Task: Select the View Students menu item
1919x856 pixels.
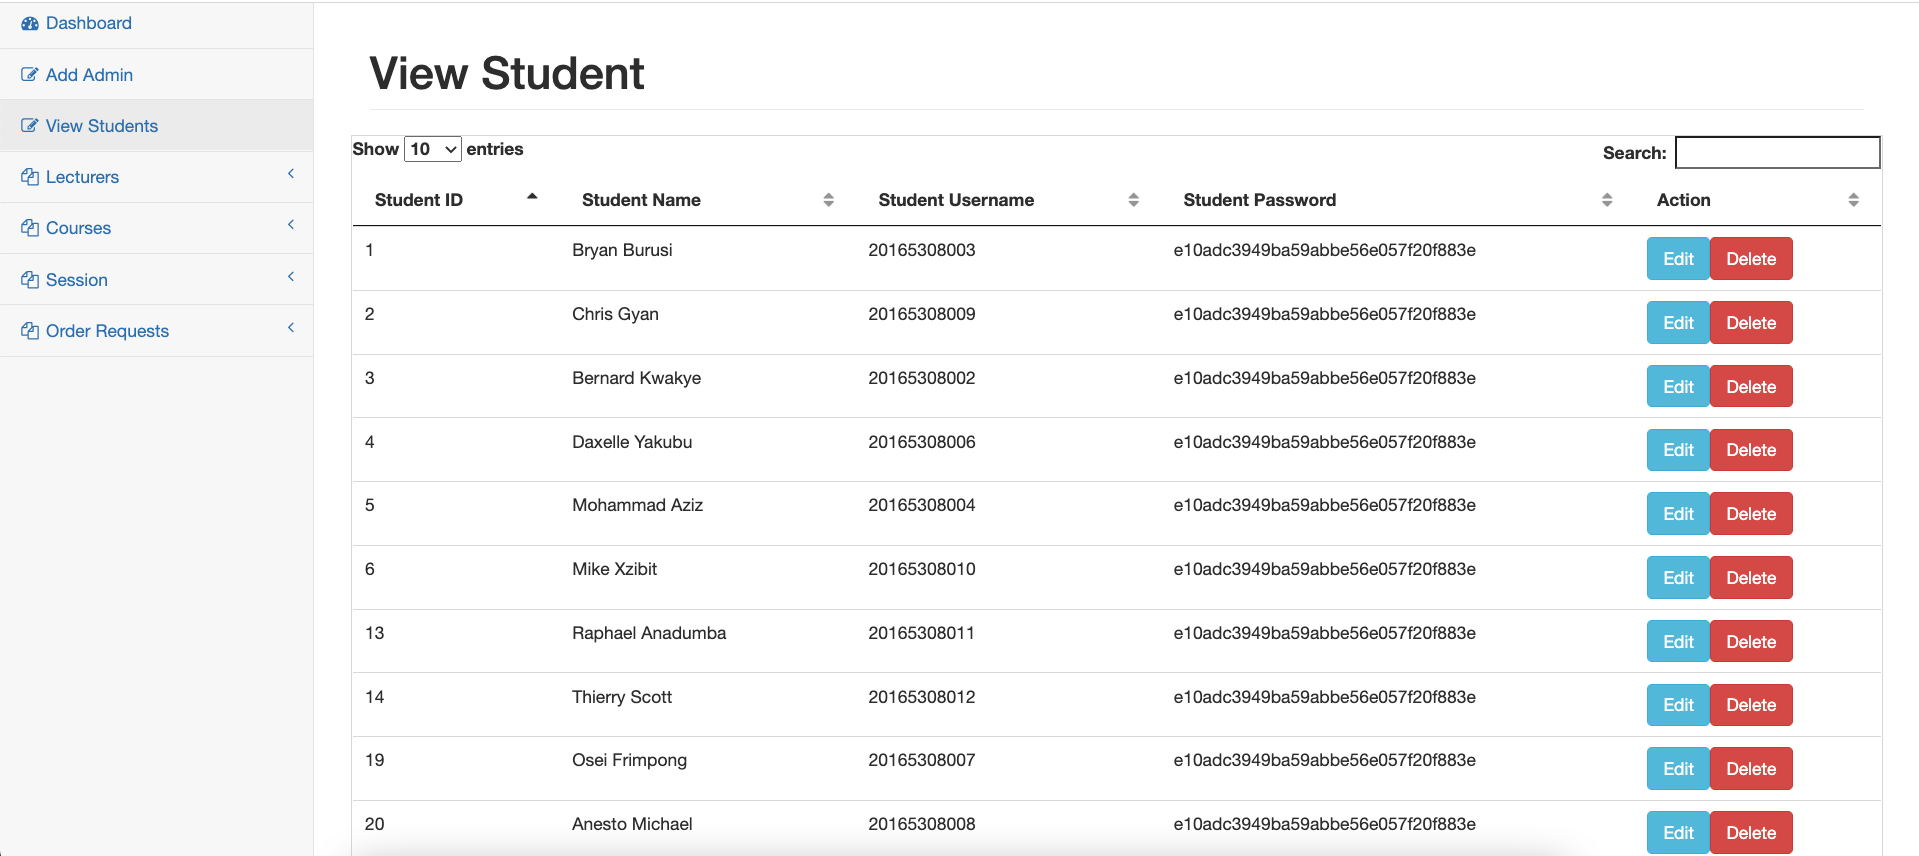Action: click(x=156, y=126)
